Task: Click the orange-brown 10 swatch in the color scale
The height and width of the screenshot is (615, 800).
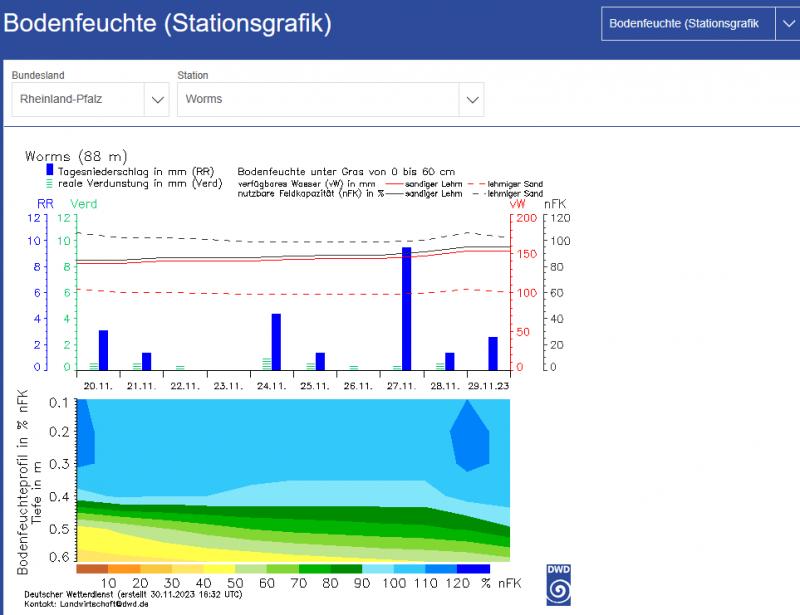Action: [x=93, y=568]
